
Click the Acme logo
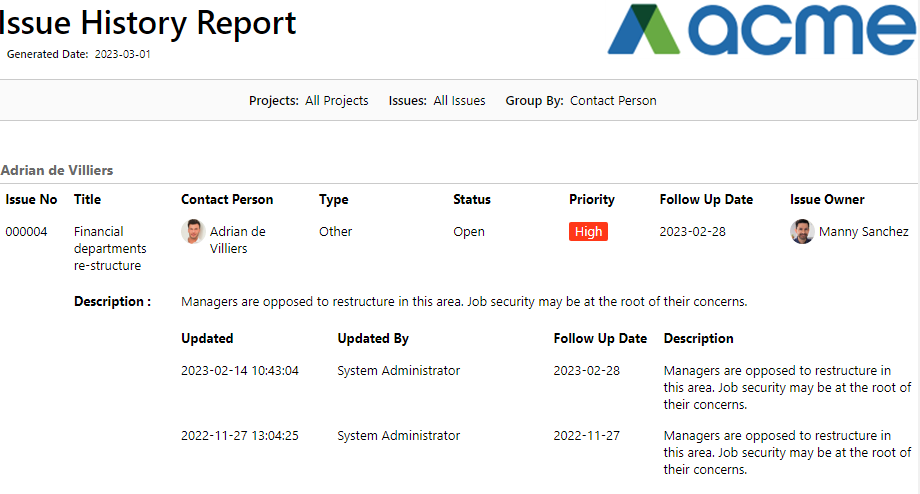pyautogui.click(x=762, y=29)
